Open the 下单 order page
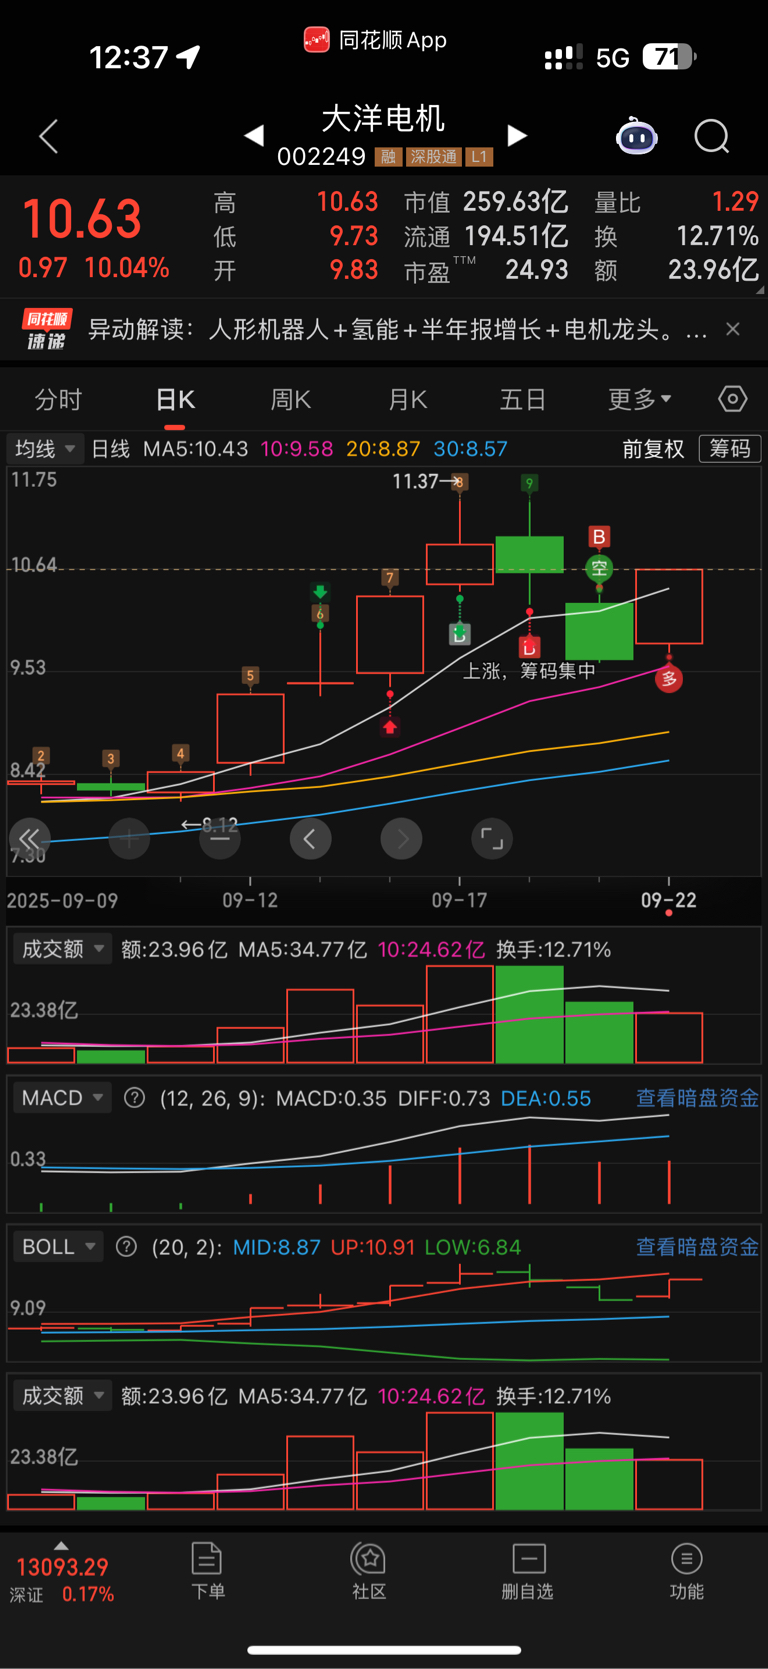This screenshot has height=1669, width=768. coord(207,1570)
